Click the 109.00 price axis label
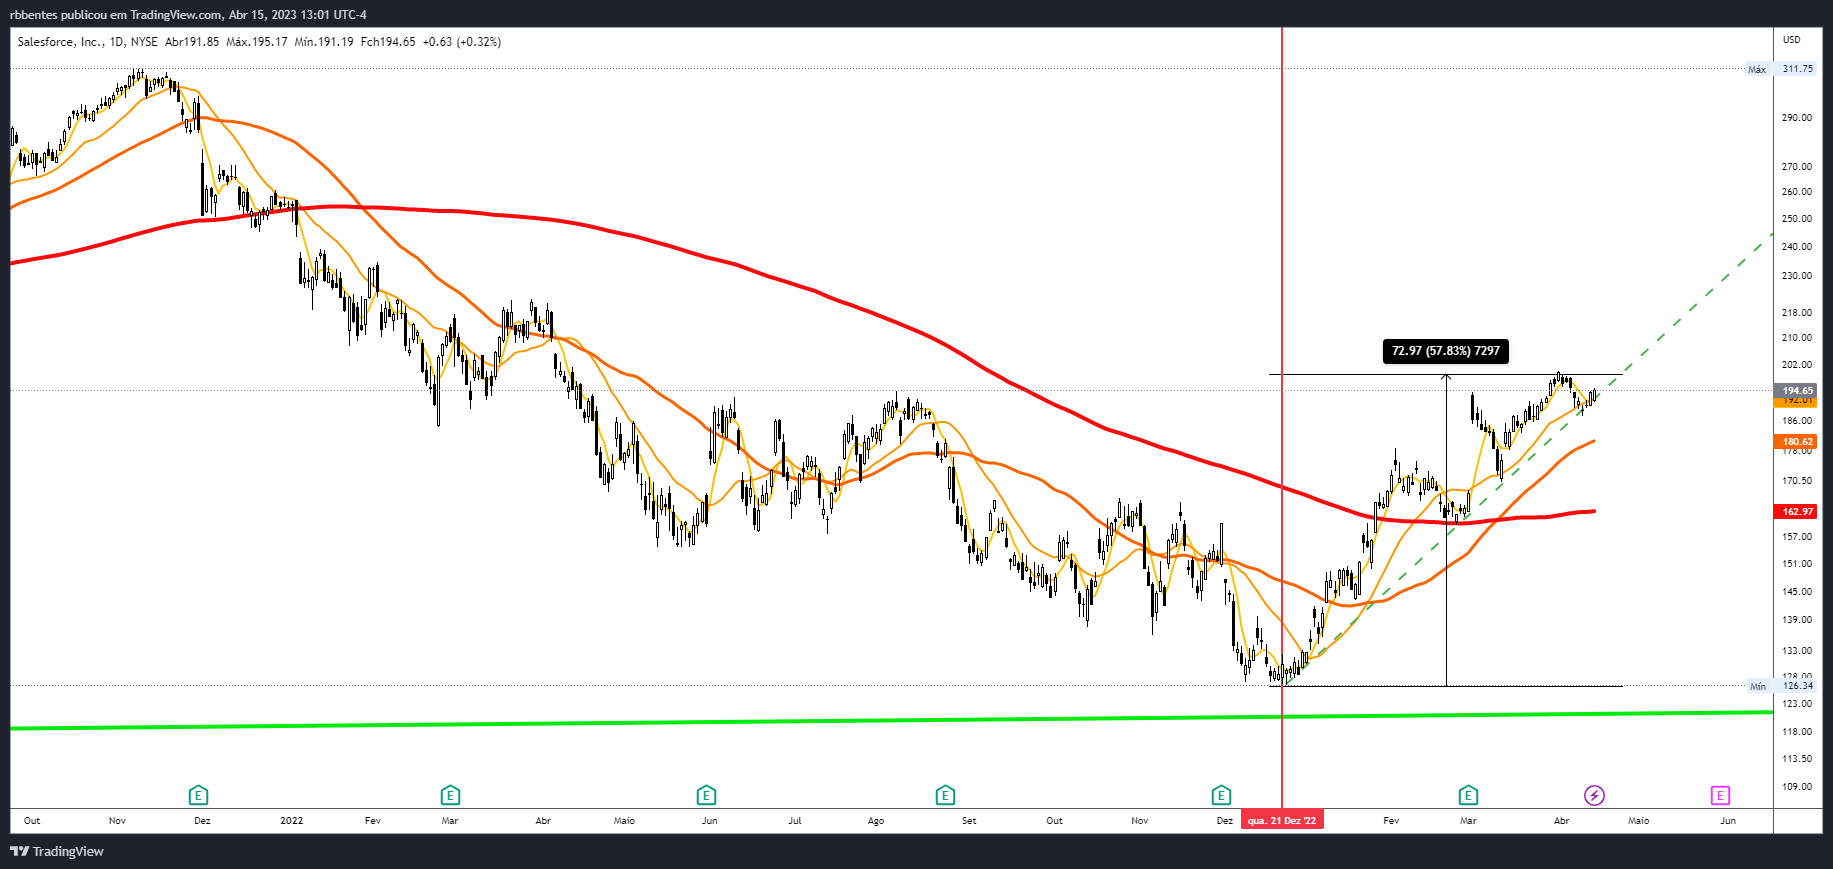The height and width of the screenshot is (869, 1833). click(x=1796, y=787)
